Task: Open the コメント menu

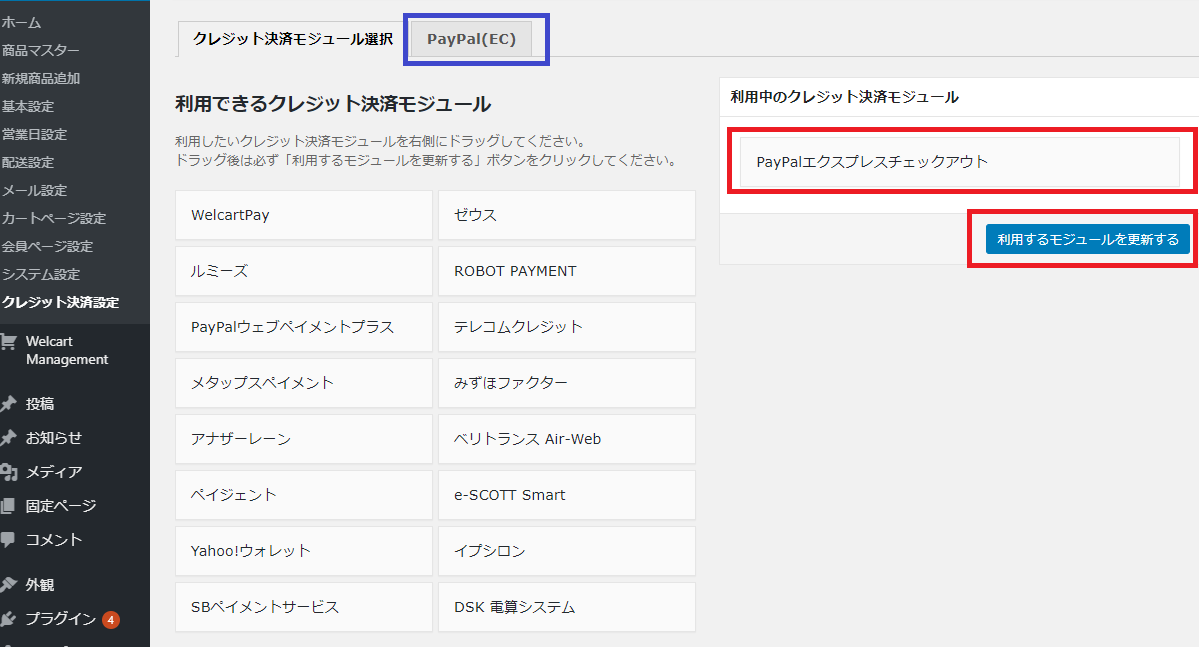Action: 54,539
